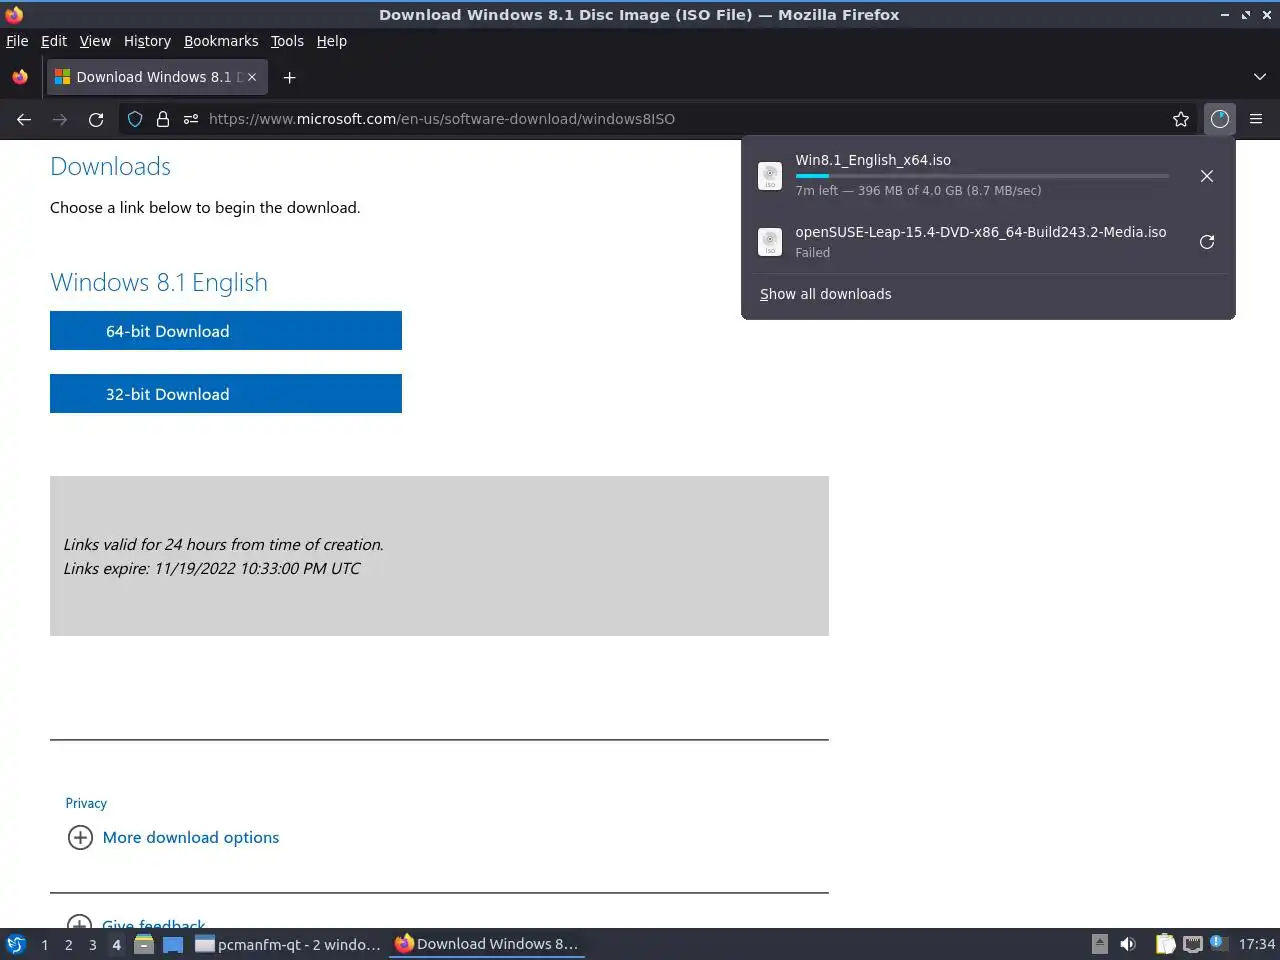Reload the current page
This screenshot has width=1280, height=960.
click(x=96, y=119)
